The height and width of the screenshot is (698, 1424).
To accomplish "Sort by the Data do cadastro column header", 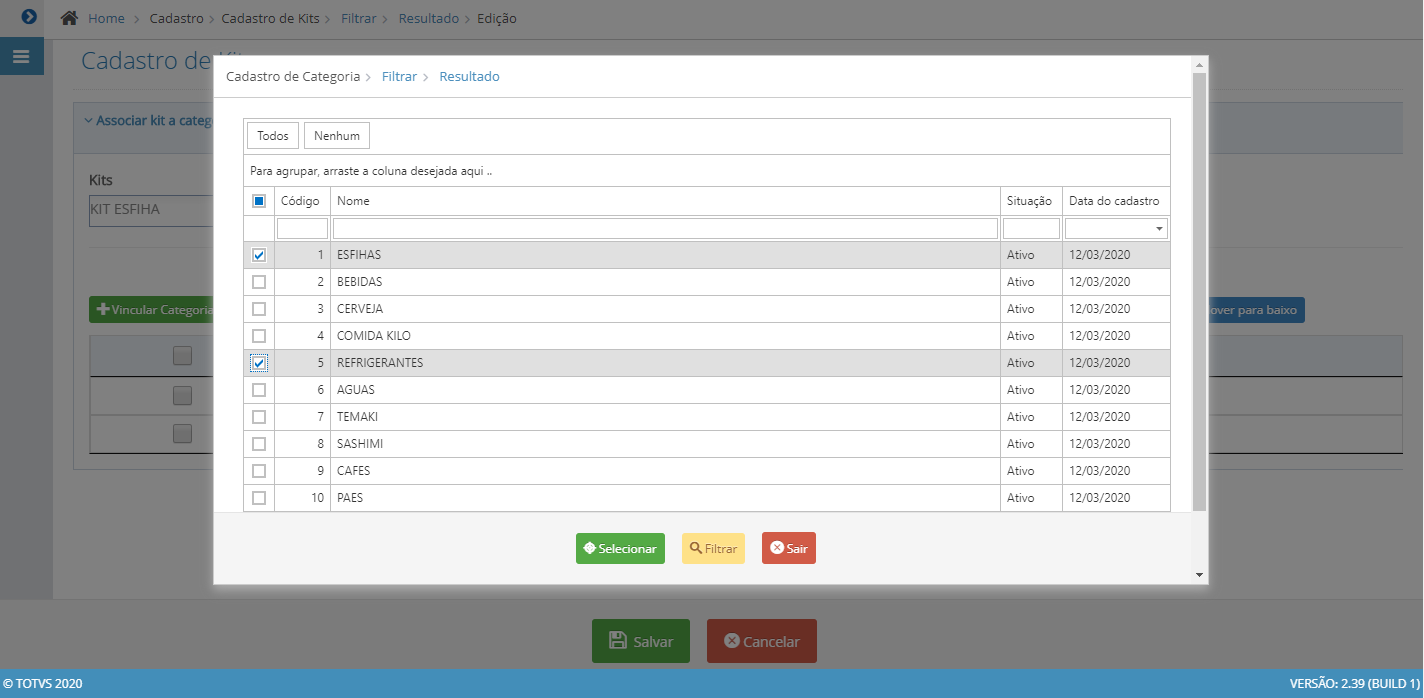I will coord(1114,201).
